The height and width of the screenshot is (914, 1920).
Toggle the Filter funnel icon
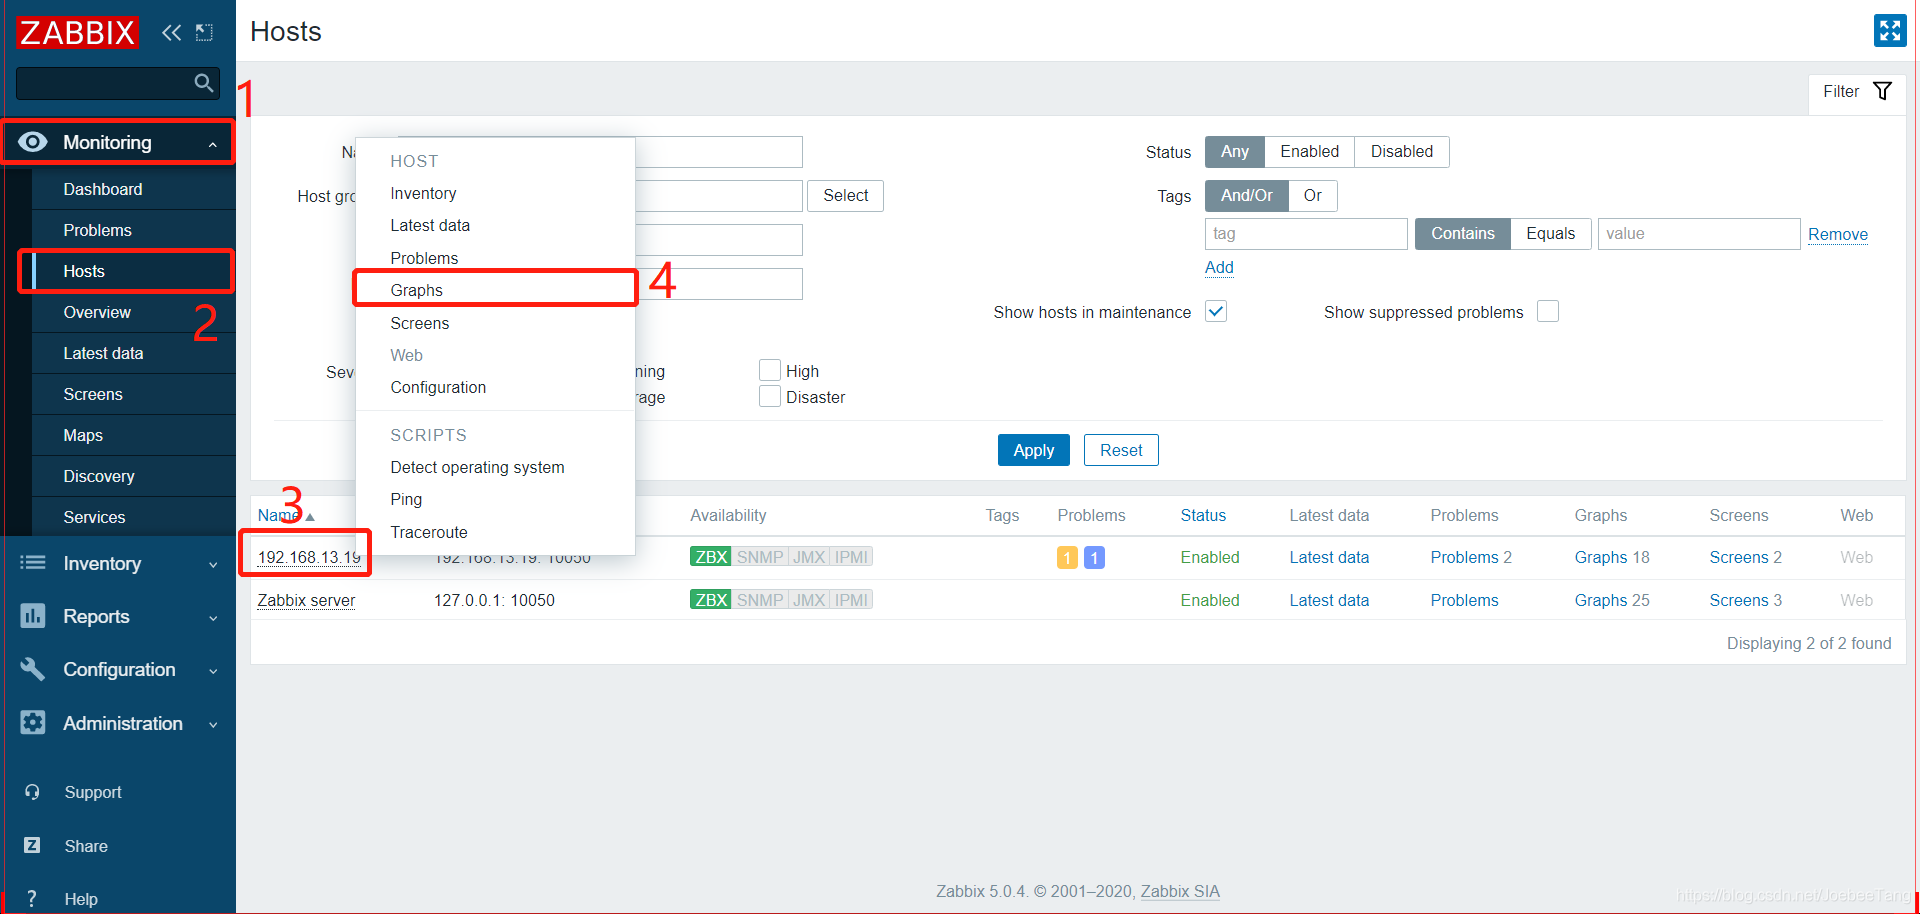[x=1882, y=91]
